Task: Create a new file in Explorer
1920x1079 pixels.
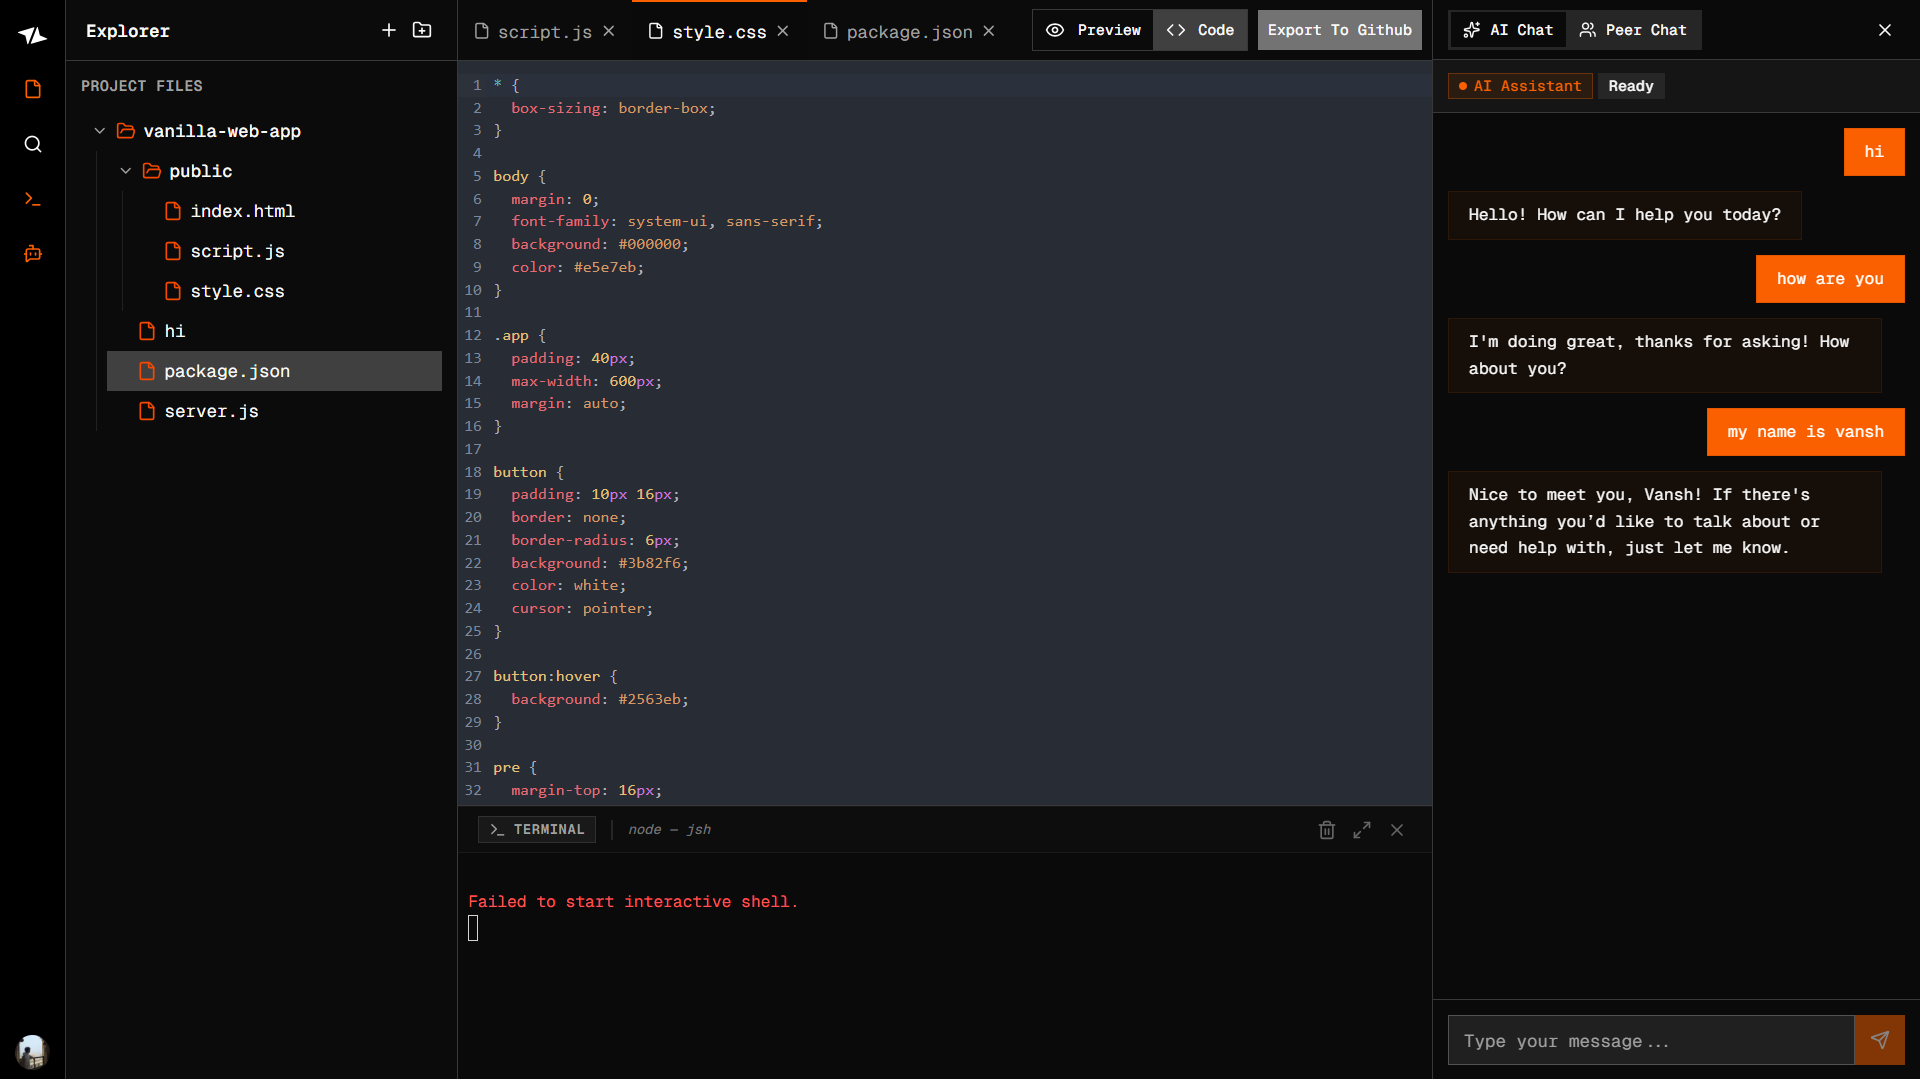Action: pos(389,30)
